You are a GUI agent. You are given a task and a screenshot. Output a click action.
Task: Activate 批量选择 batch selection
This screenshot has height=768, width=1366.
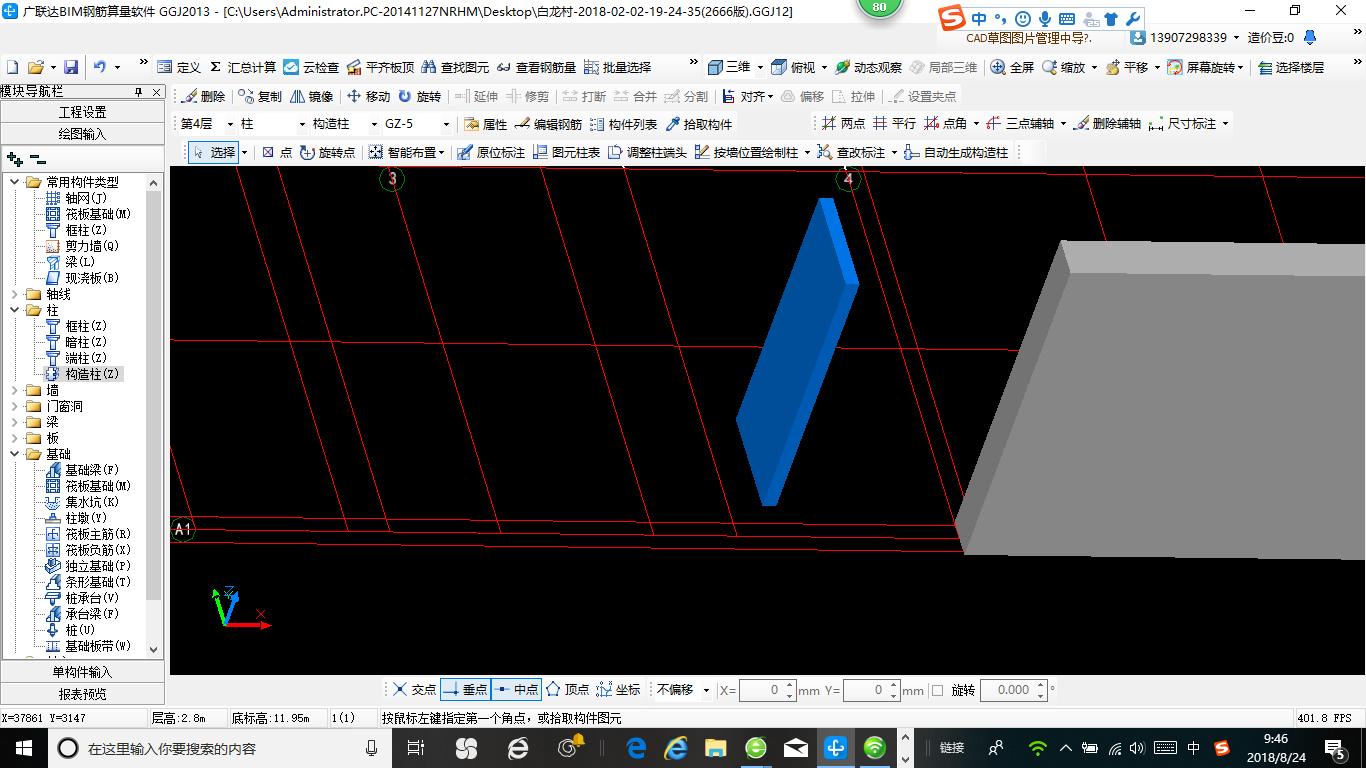coord(617,67)
